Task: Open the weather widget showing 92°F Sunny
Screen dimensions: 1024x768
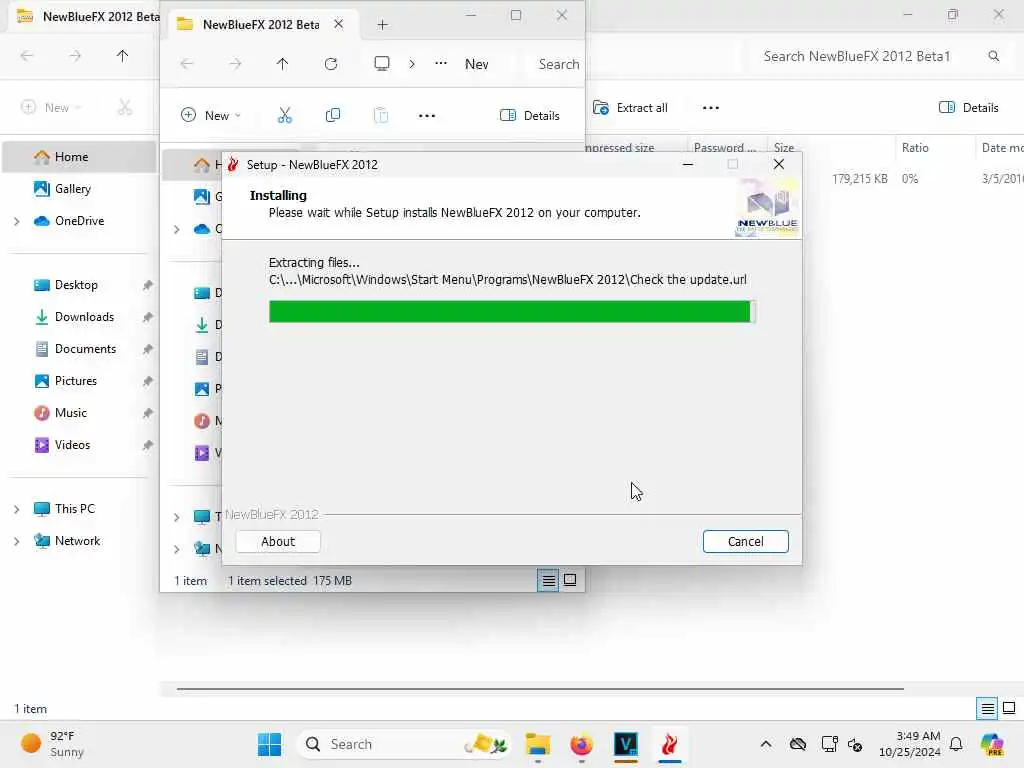Action: pyautogui.click(x=53, y=744)
